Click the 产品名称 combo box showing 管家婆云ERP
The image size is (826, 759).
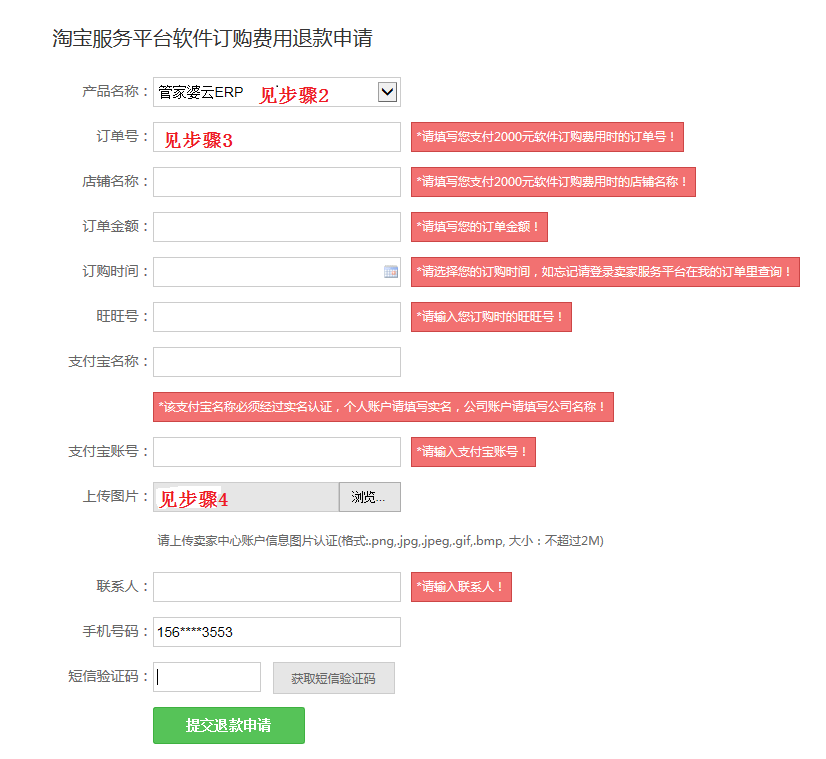tap(277, 92)
